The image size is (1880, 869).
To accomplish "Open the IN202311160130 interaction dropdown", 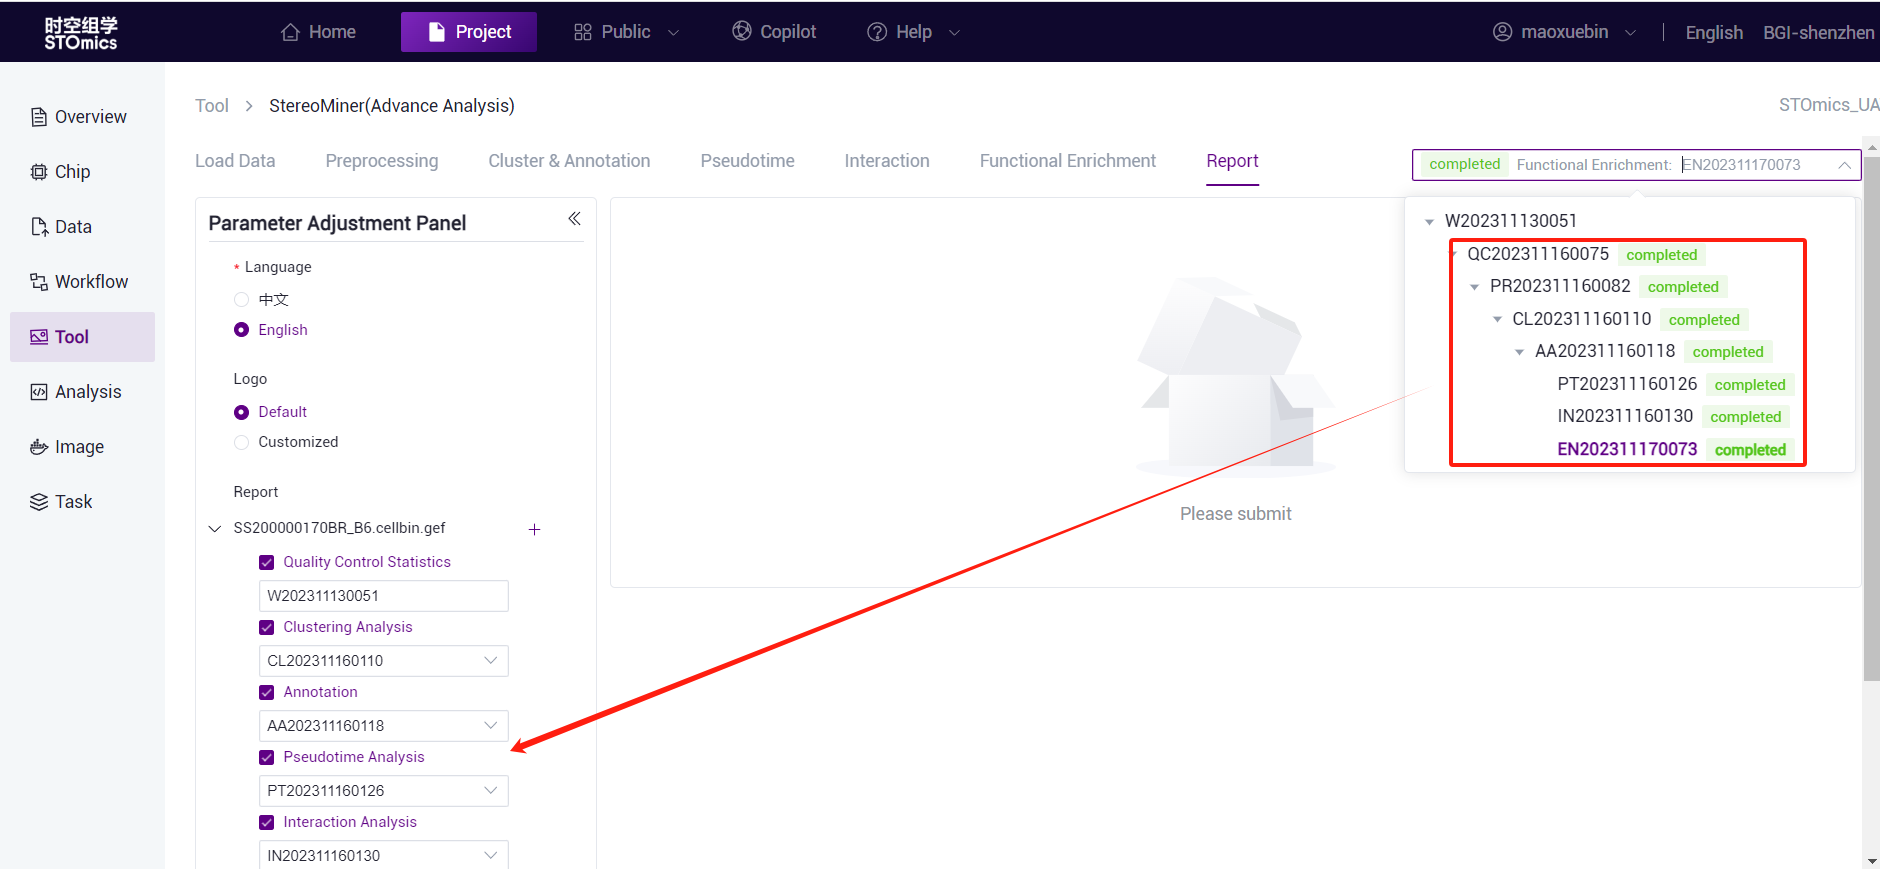I will pyautogui.click(x=383, y=855).
